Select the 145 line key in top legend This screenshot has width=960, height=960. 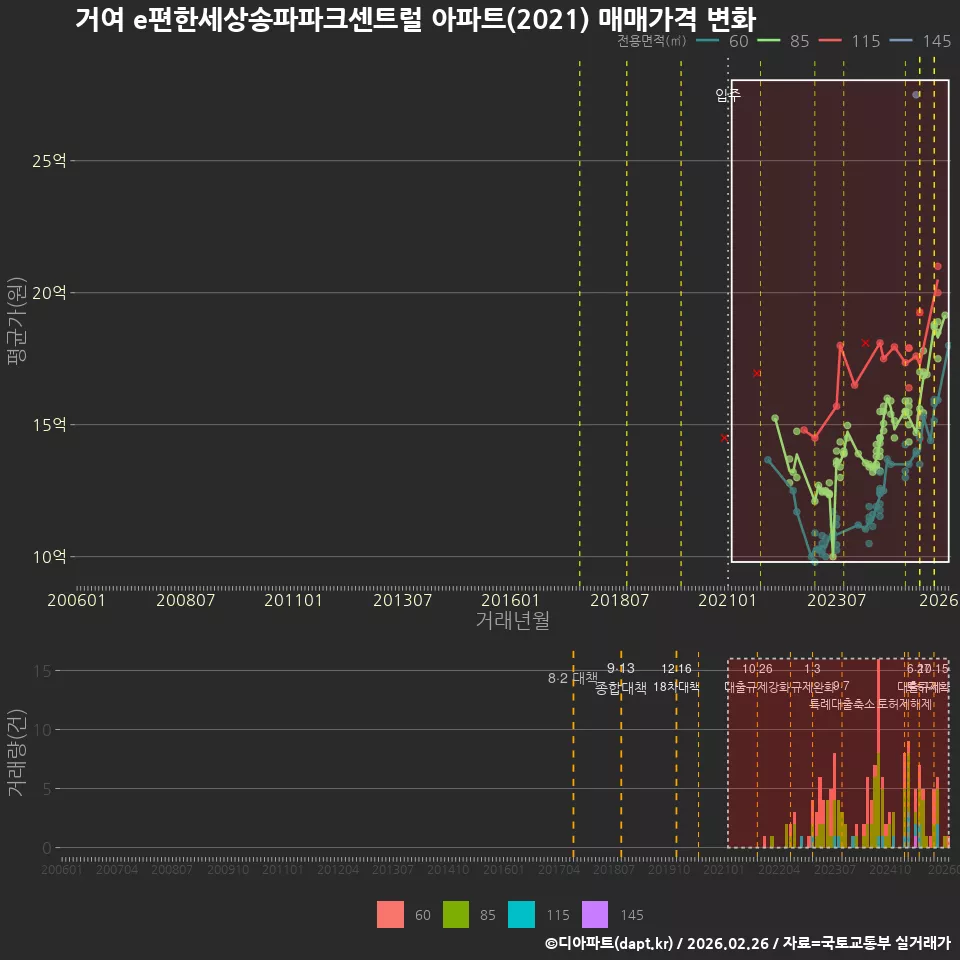point(901,41)
